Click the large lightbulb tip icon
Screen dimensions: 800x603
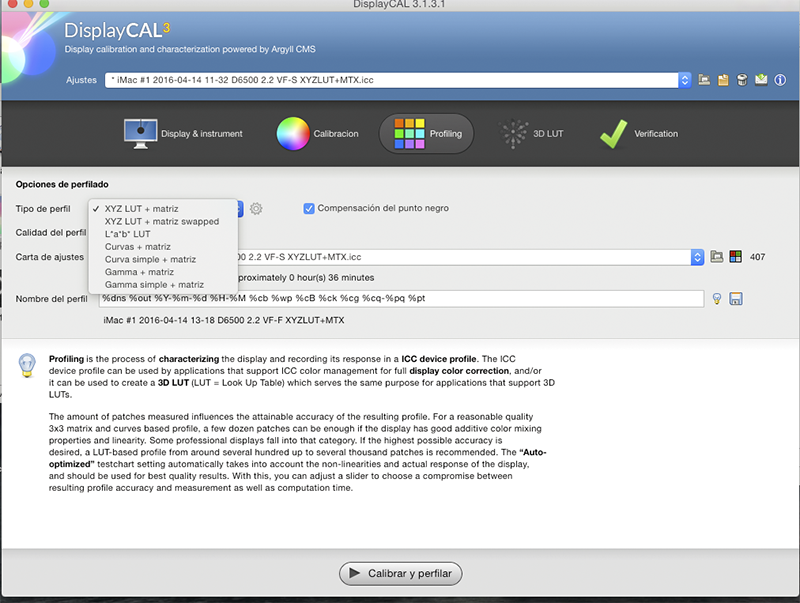tap(27, 365)
